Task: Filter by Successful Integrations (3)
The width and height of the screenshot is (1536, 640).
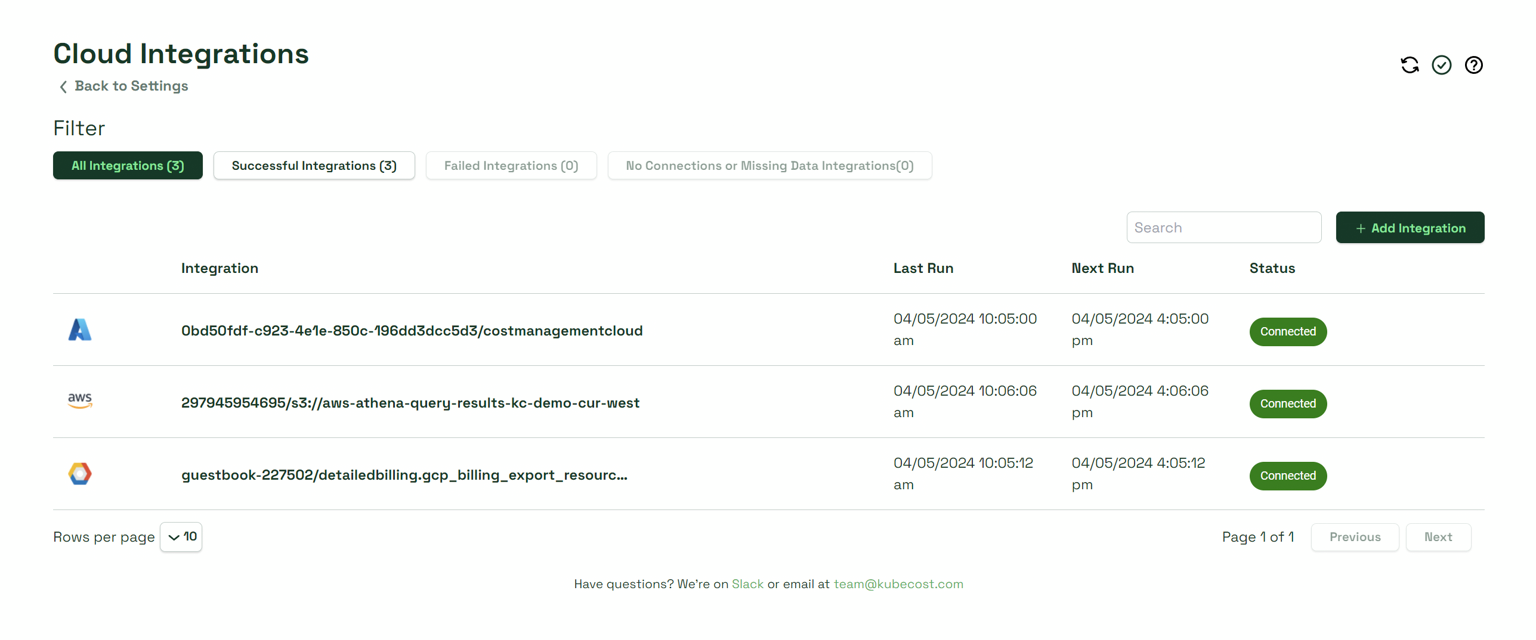Action: click(x=314, y=166)
